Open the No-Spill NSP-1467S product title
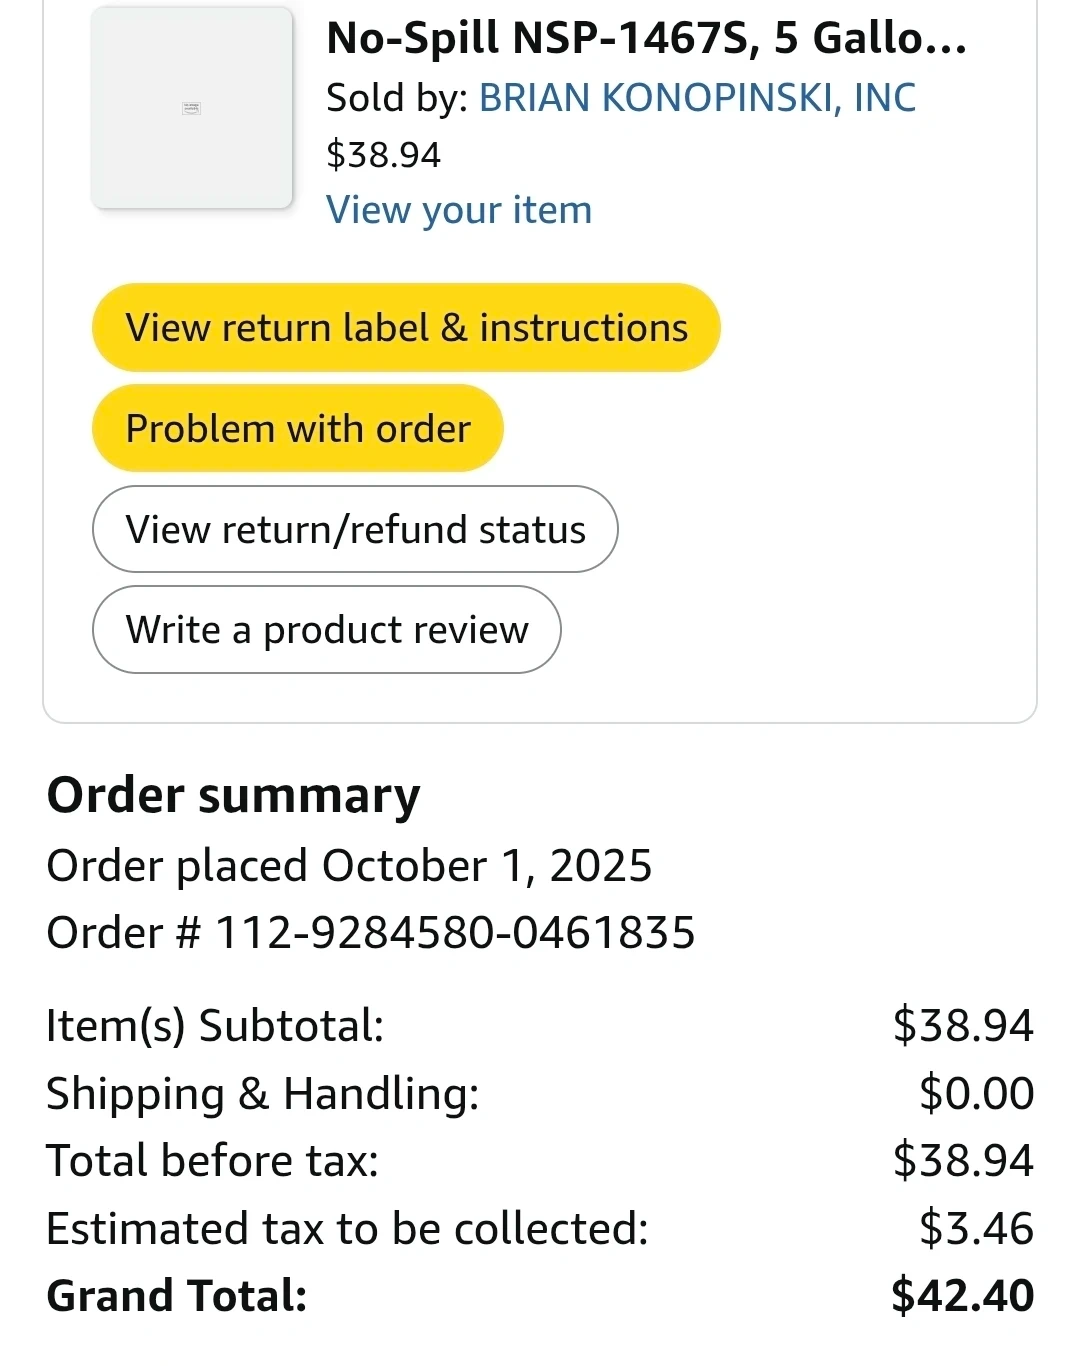Screen dimensions: 1080x1366 646,39
